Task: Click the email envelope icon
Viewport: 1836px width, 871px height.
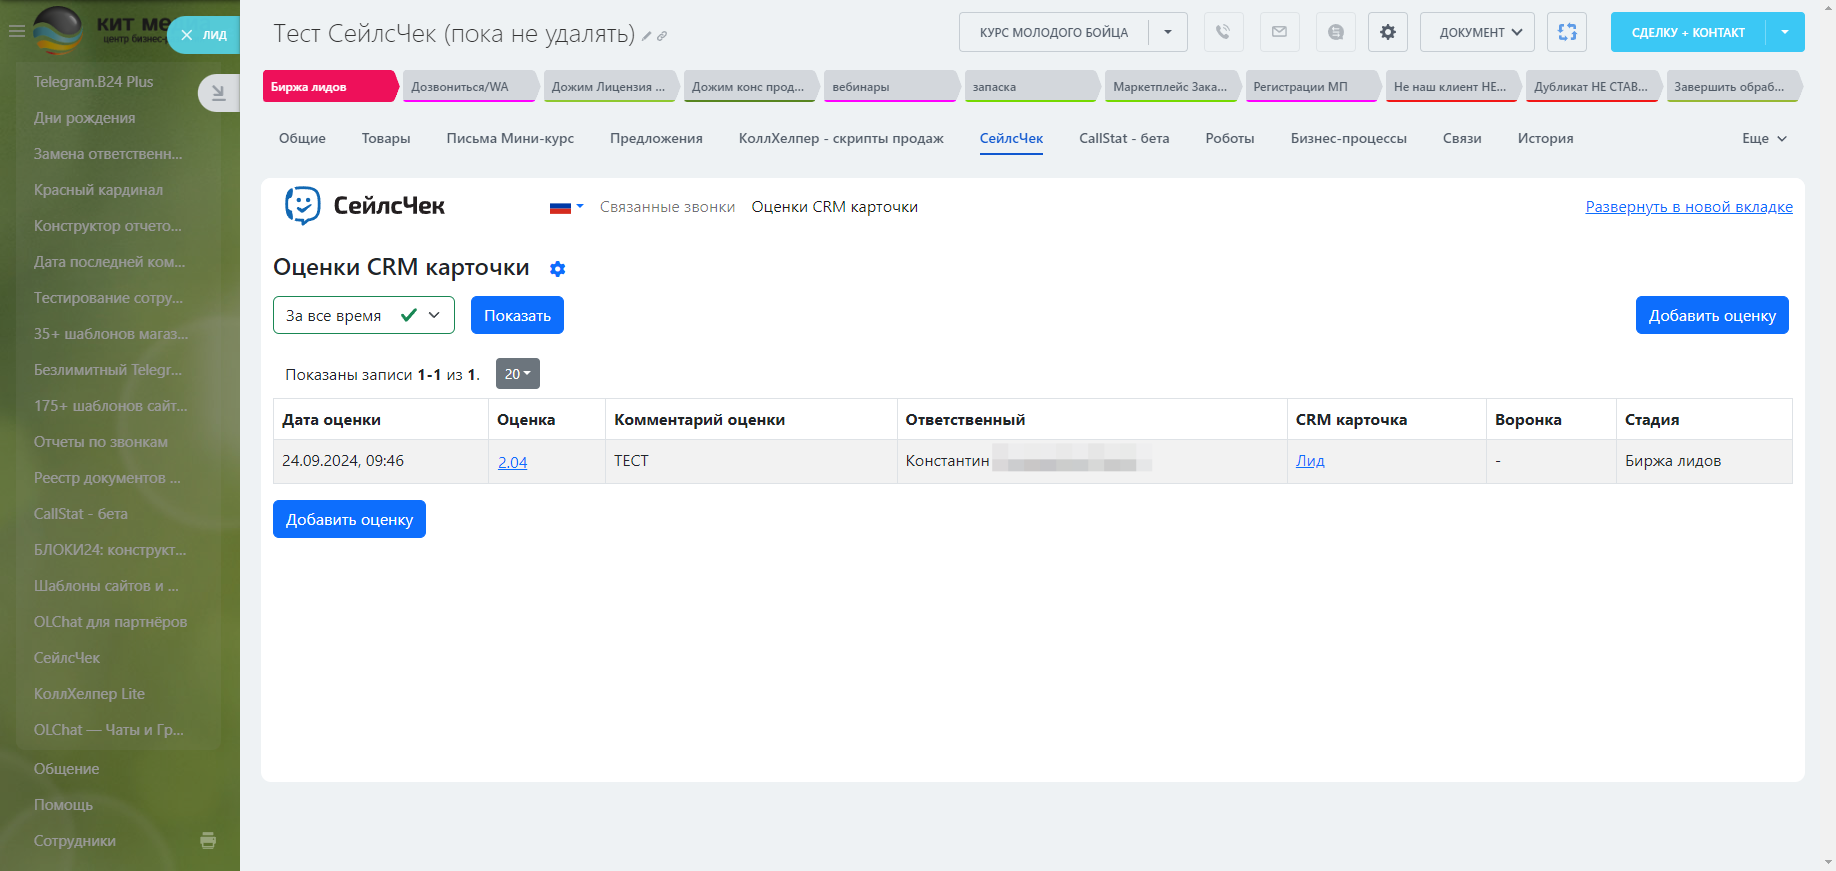Action: pyautogui.click(x=1279, y=32)
